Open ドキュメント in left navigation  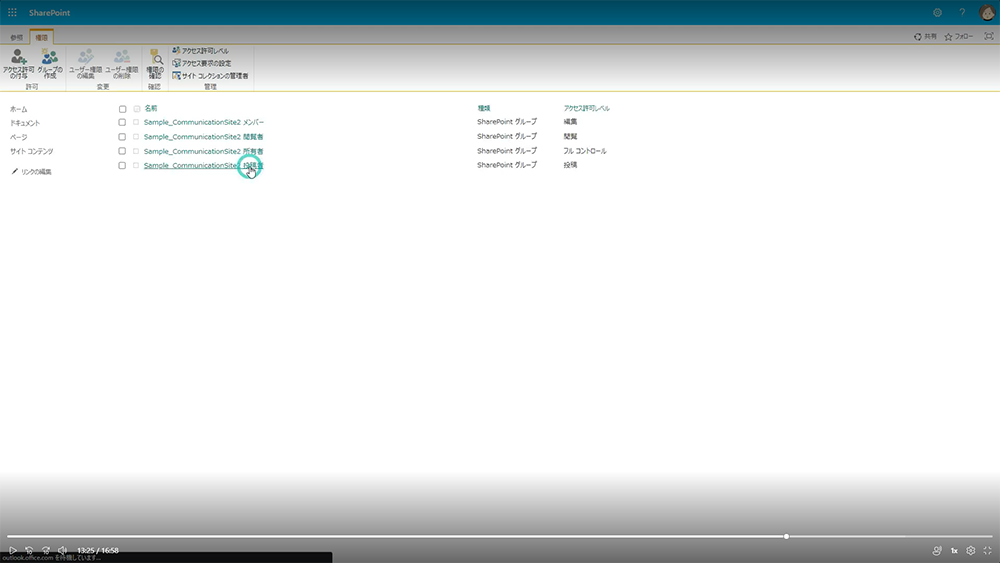point(24,123)
